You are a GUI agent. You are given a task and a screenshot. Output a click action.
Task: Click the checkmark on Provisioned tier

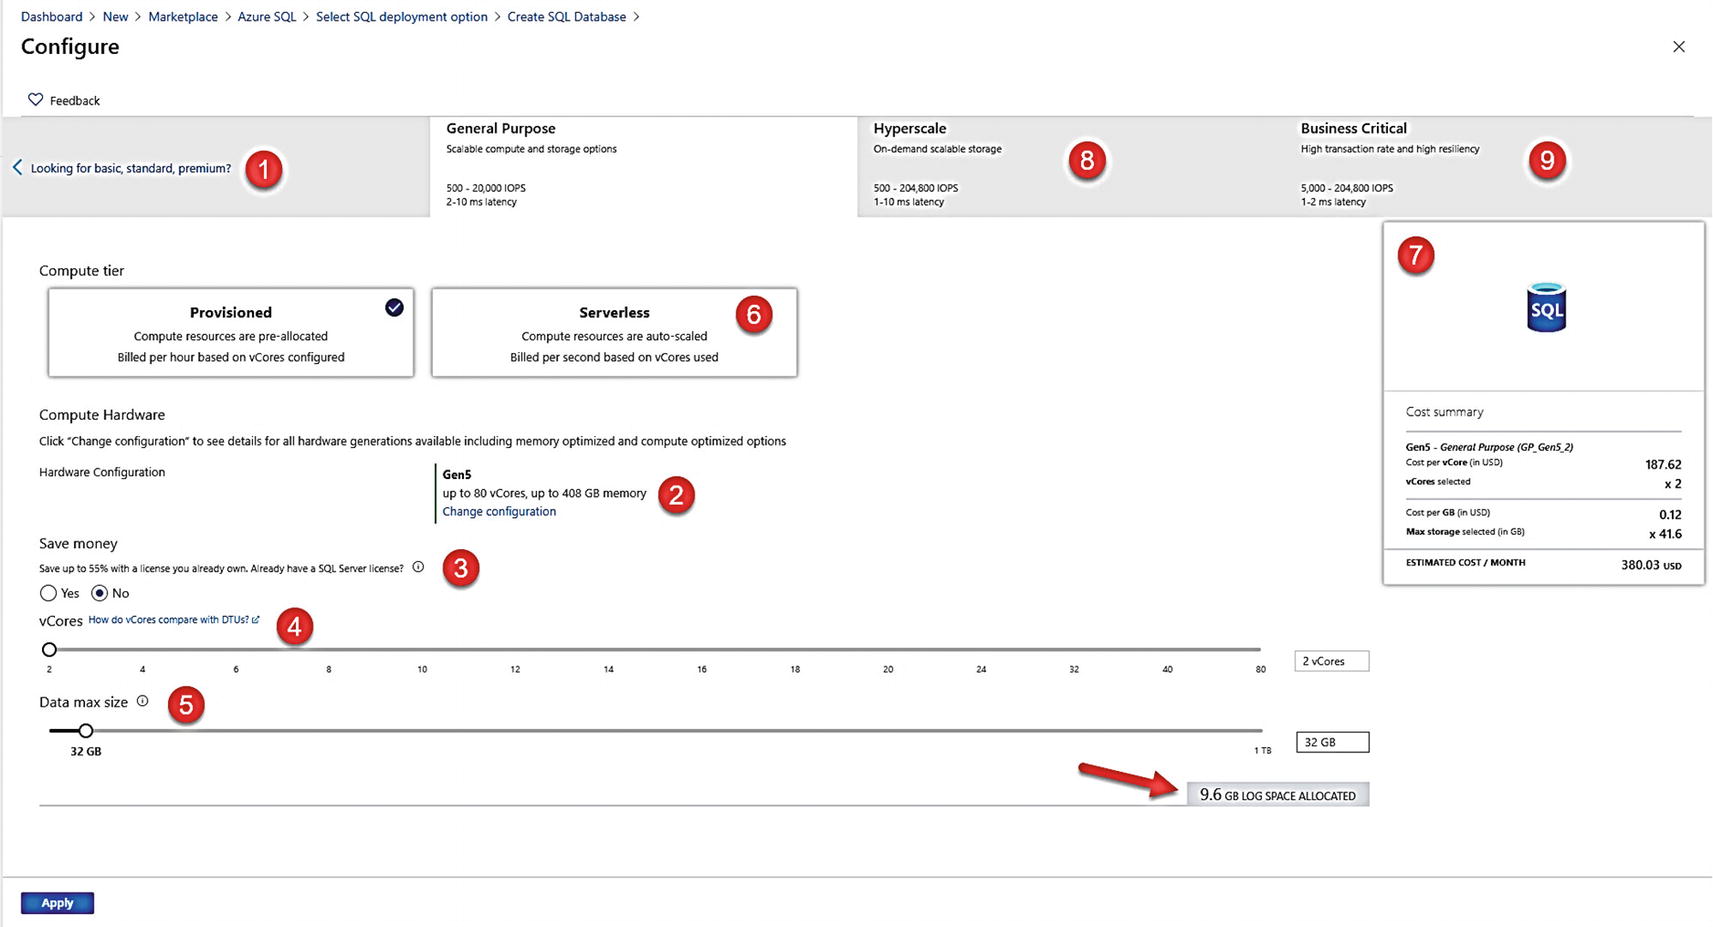pos(394,307)
